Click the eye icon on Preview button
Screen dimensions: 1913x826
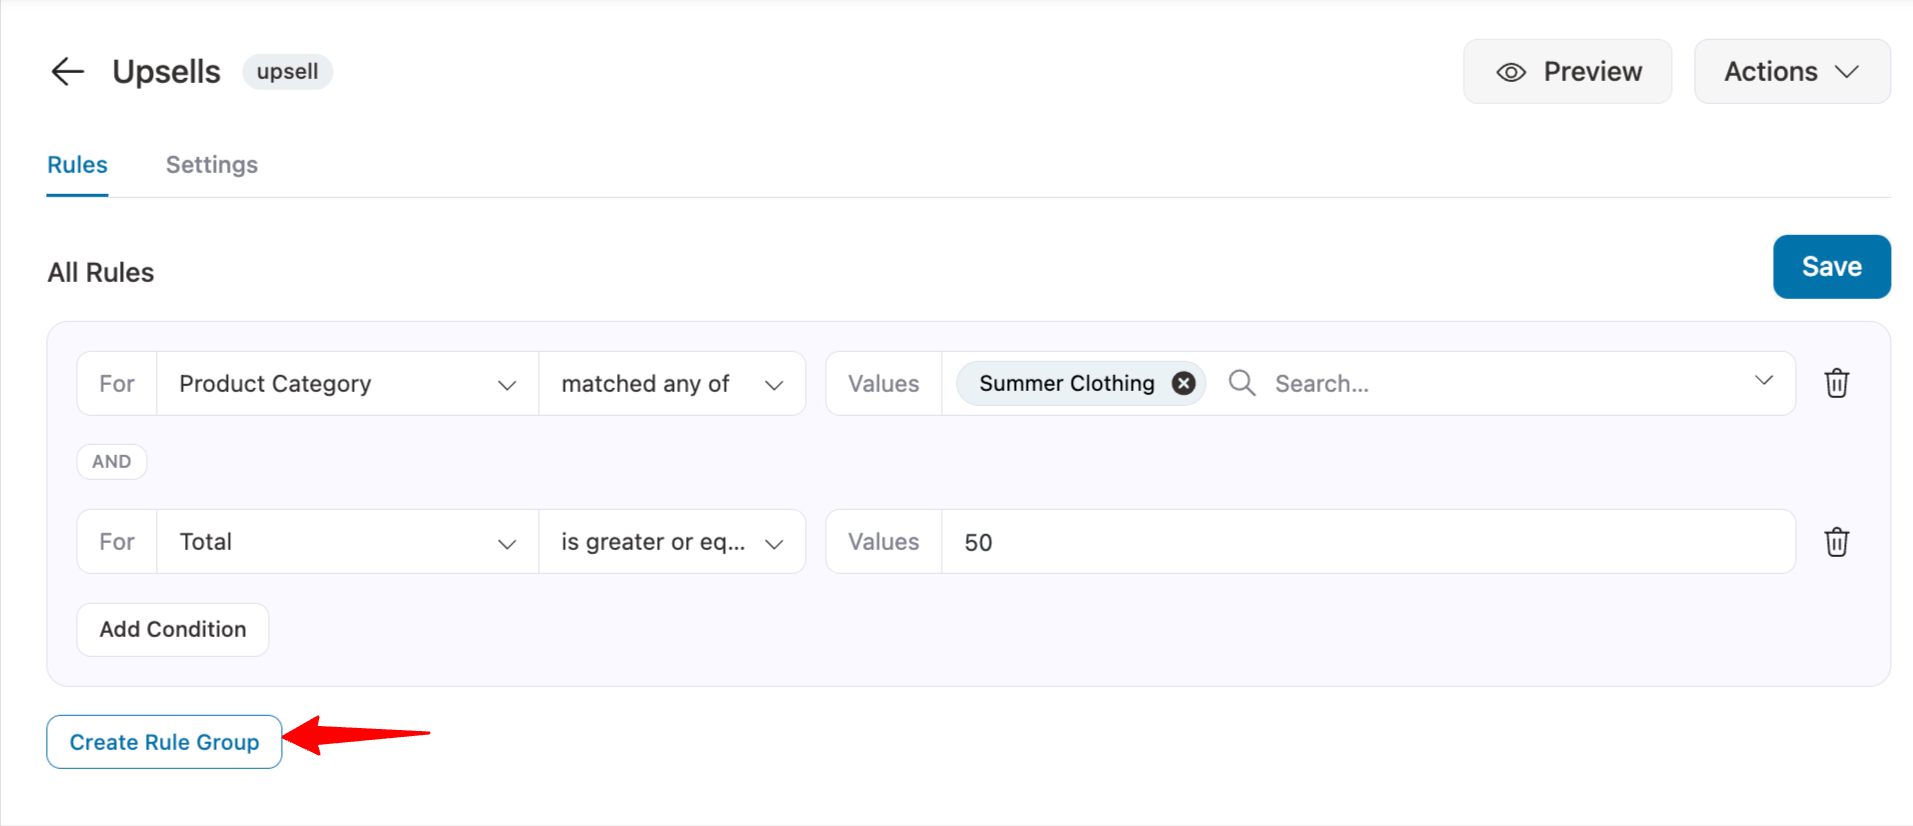click(1512, 71)
